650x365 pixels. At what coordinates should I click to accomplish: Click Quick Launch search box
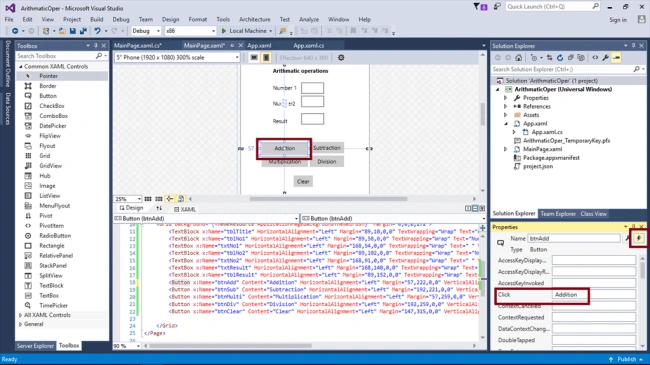[x=552, y=7]
